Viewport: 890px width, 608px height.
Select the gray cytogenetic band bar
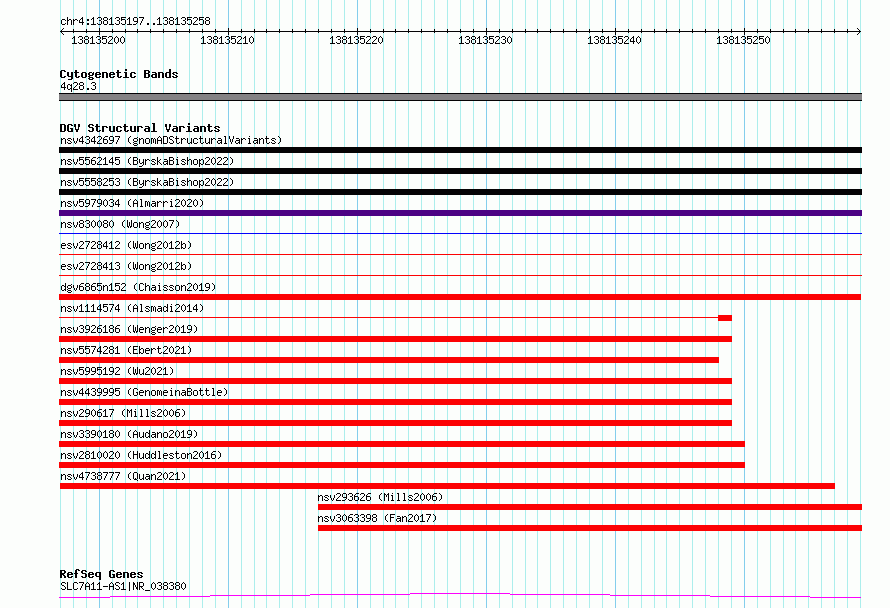click(x=460, y=97)
